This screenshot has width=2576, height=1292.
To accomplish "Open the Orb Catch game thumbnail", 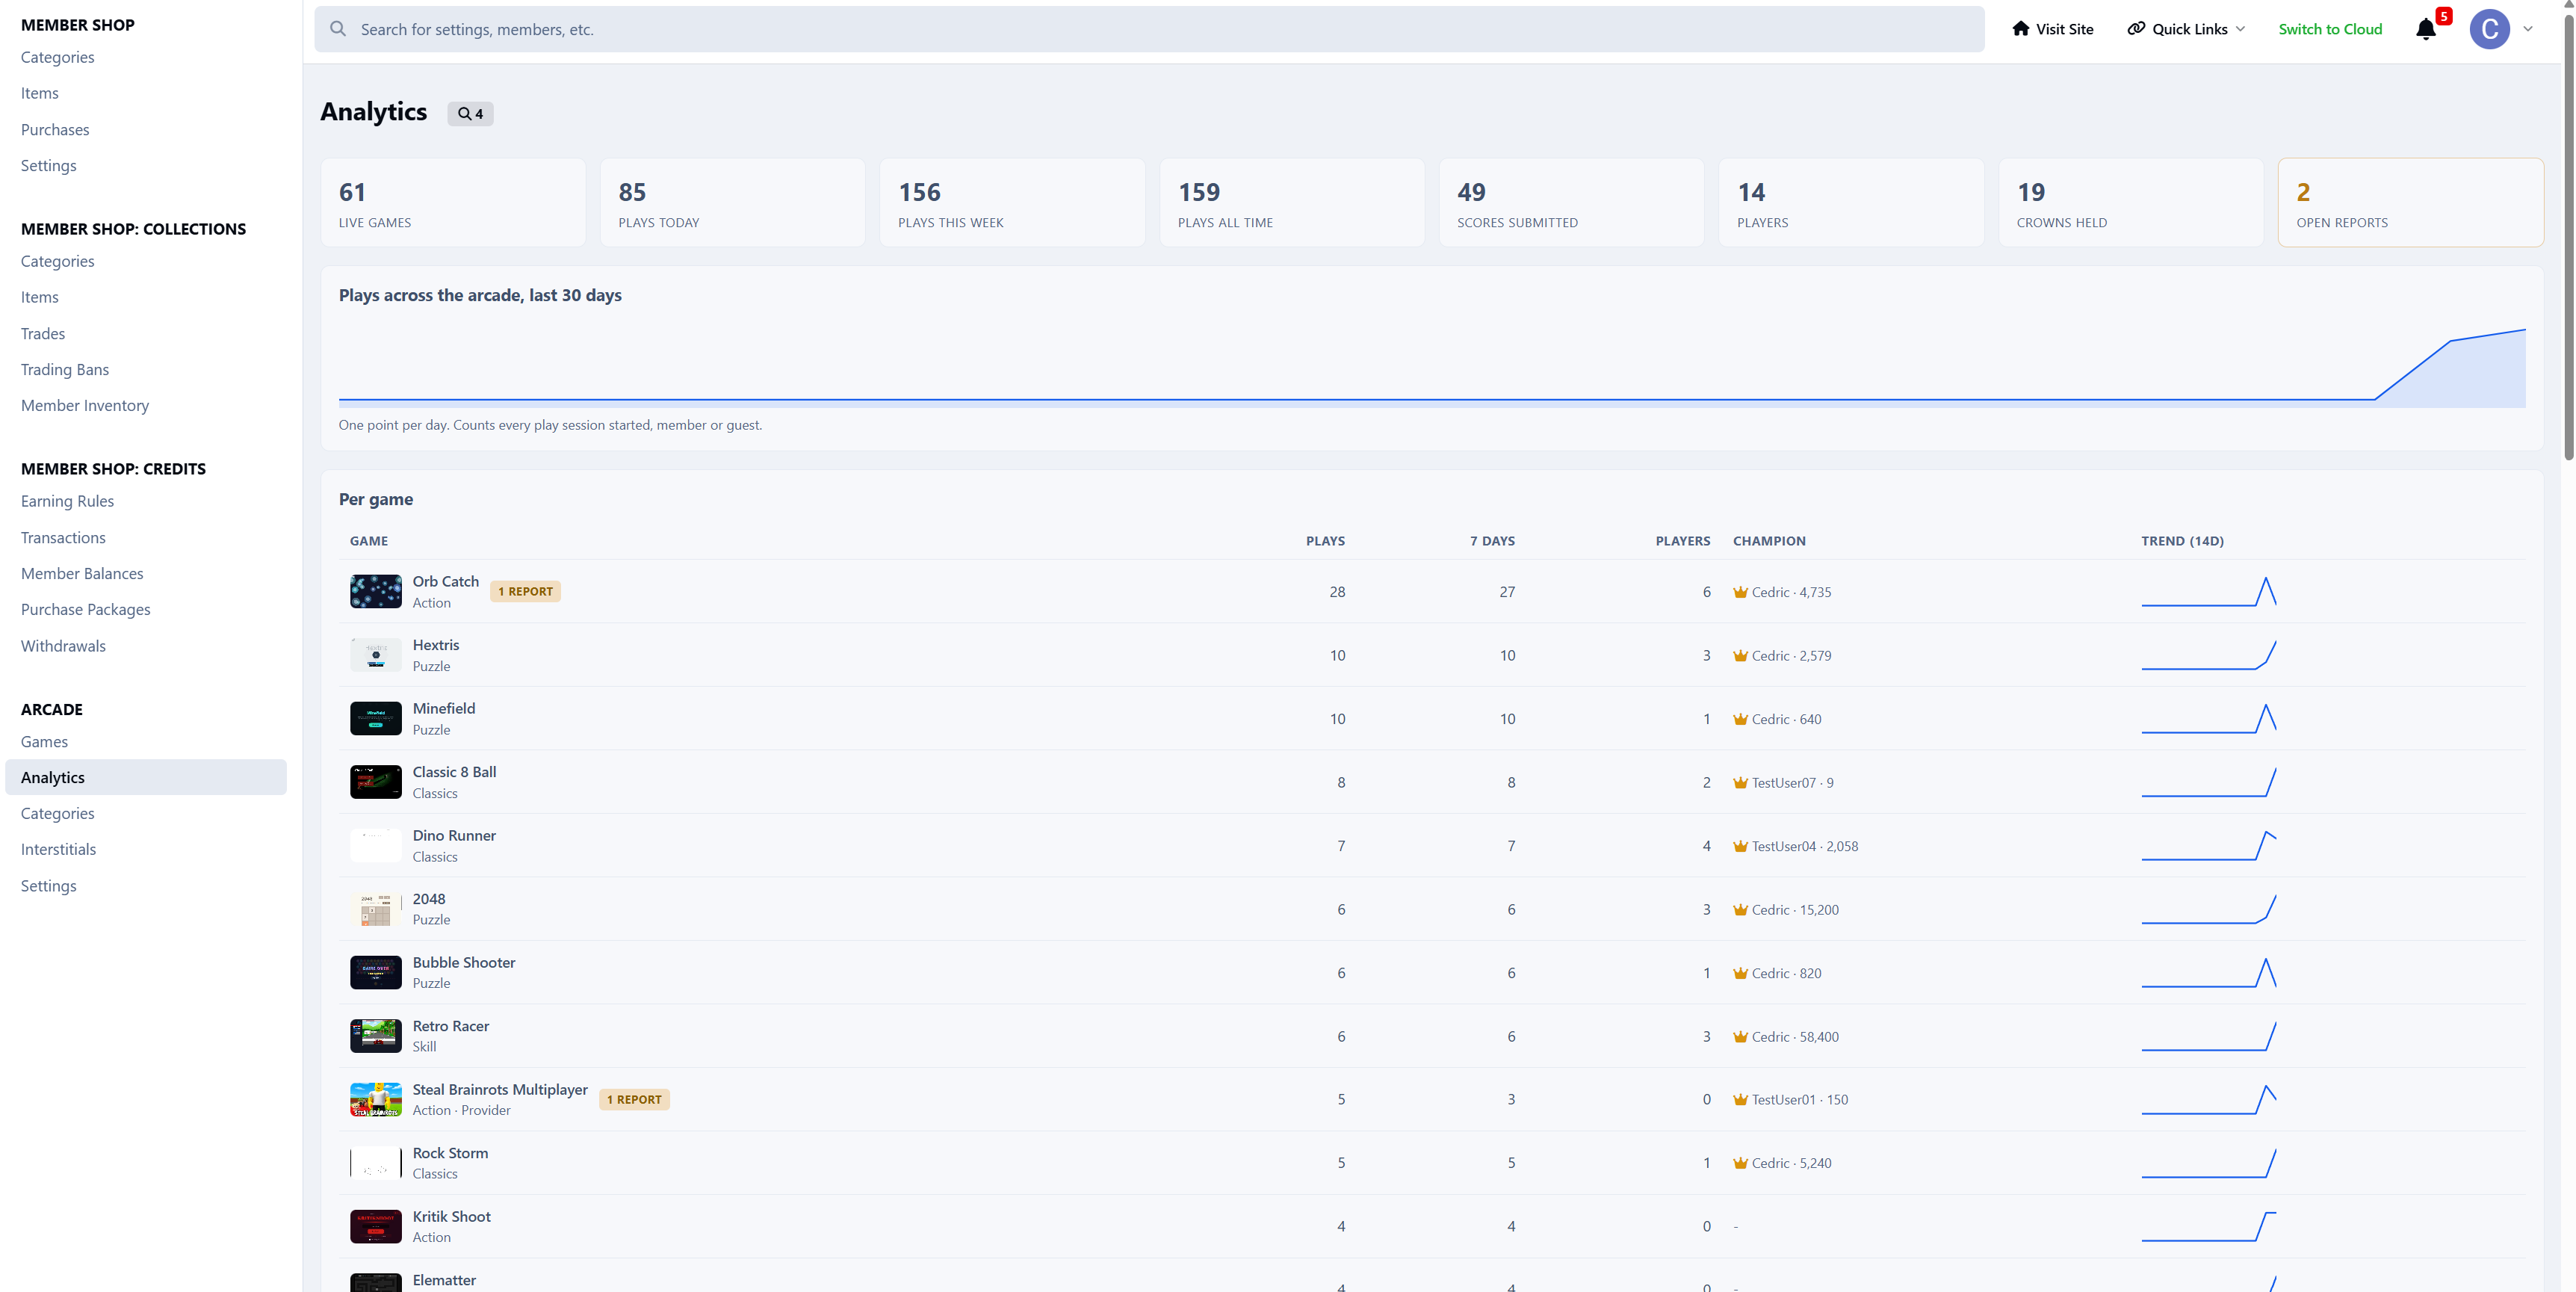I will click(x=375, y=591).
